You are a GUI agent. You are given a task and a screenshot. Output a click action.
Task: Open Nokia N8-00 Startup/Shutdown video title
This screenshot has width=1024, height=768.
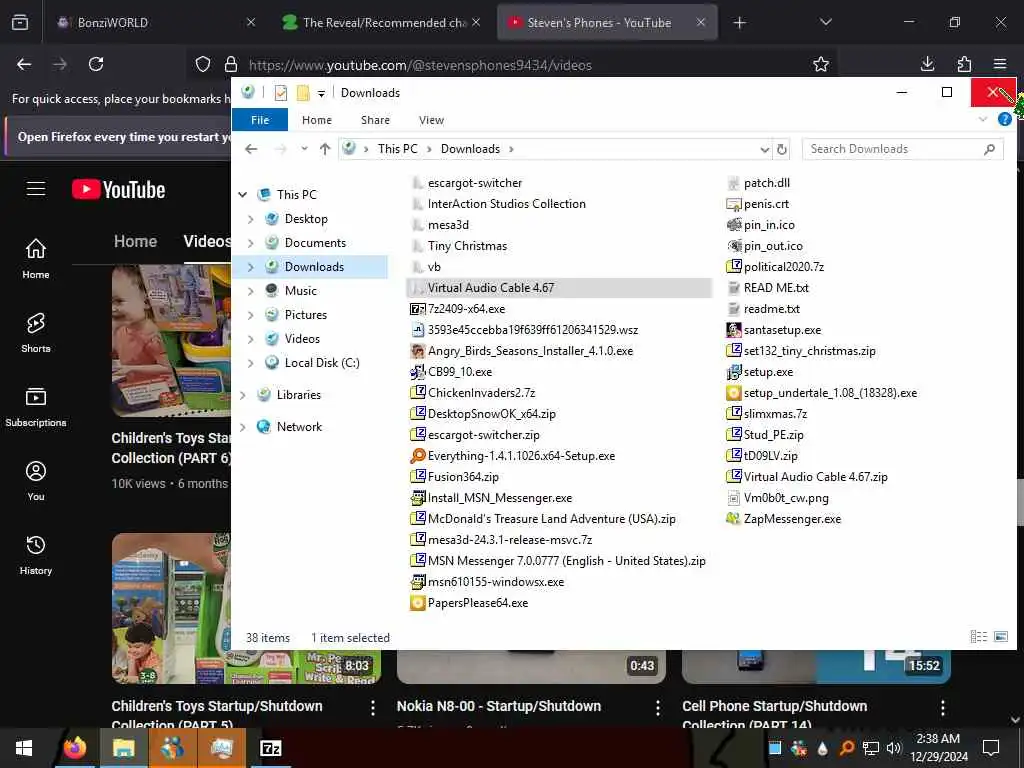pos(498,706)
